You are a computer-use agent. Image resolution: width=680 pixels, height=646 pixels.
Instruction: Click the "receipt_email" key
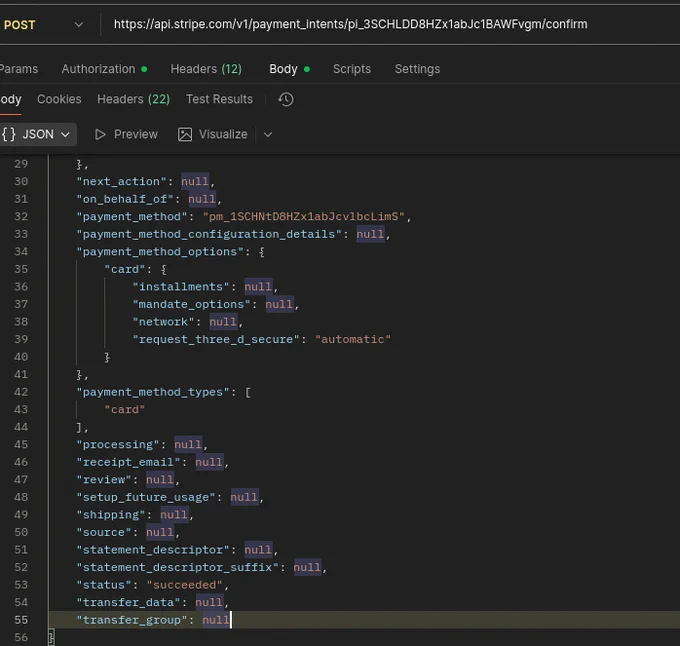click(x=128, y=462)
